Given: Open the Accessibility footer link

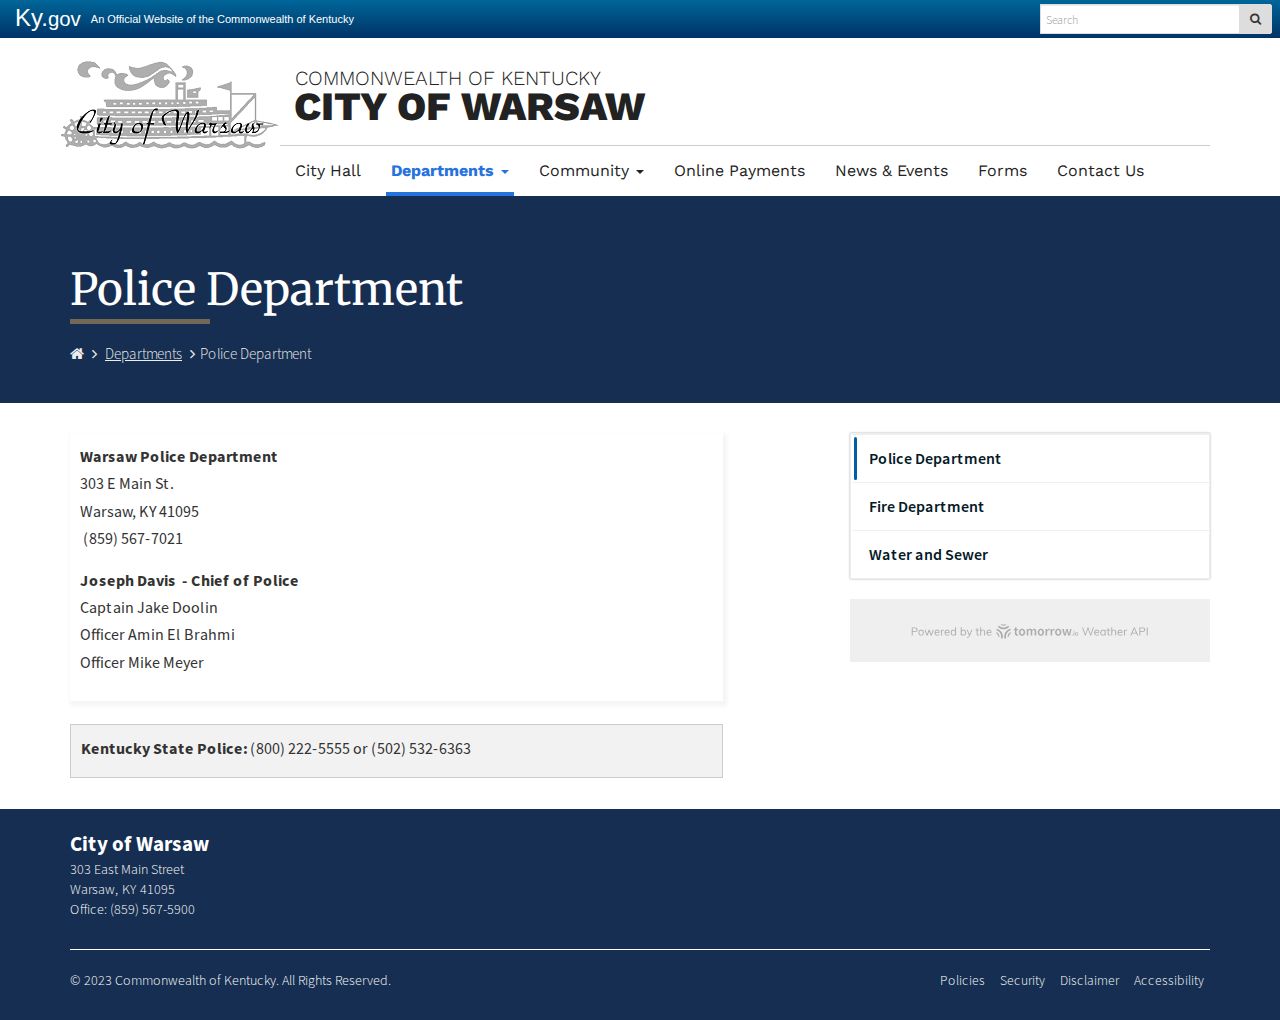Looking at the screenshot, I should (x=1168, y=981).
